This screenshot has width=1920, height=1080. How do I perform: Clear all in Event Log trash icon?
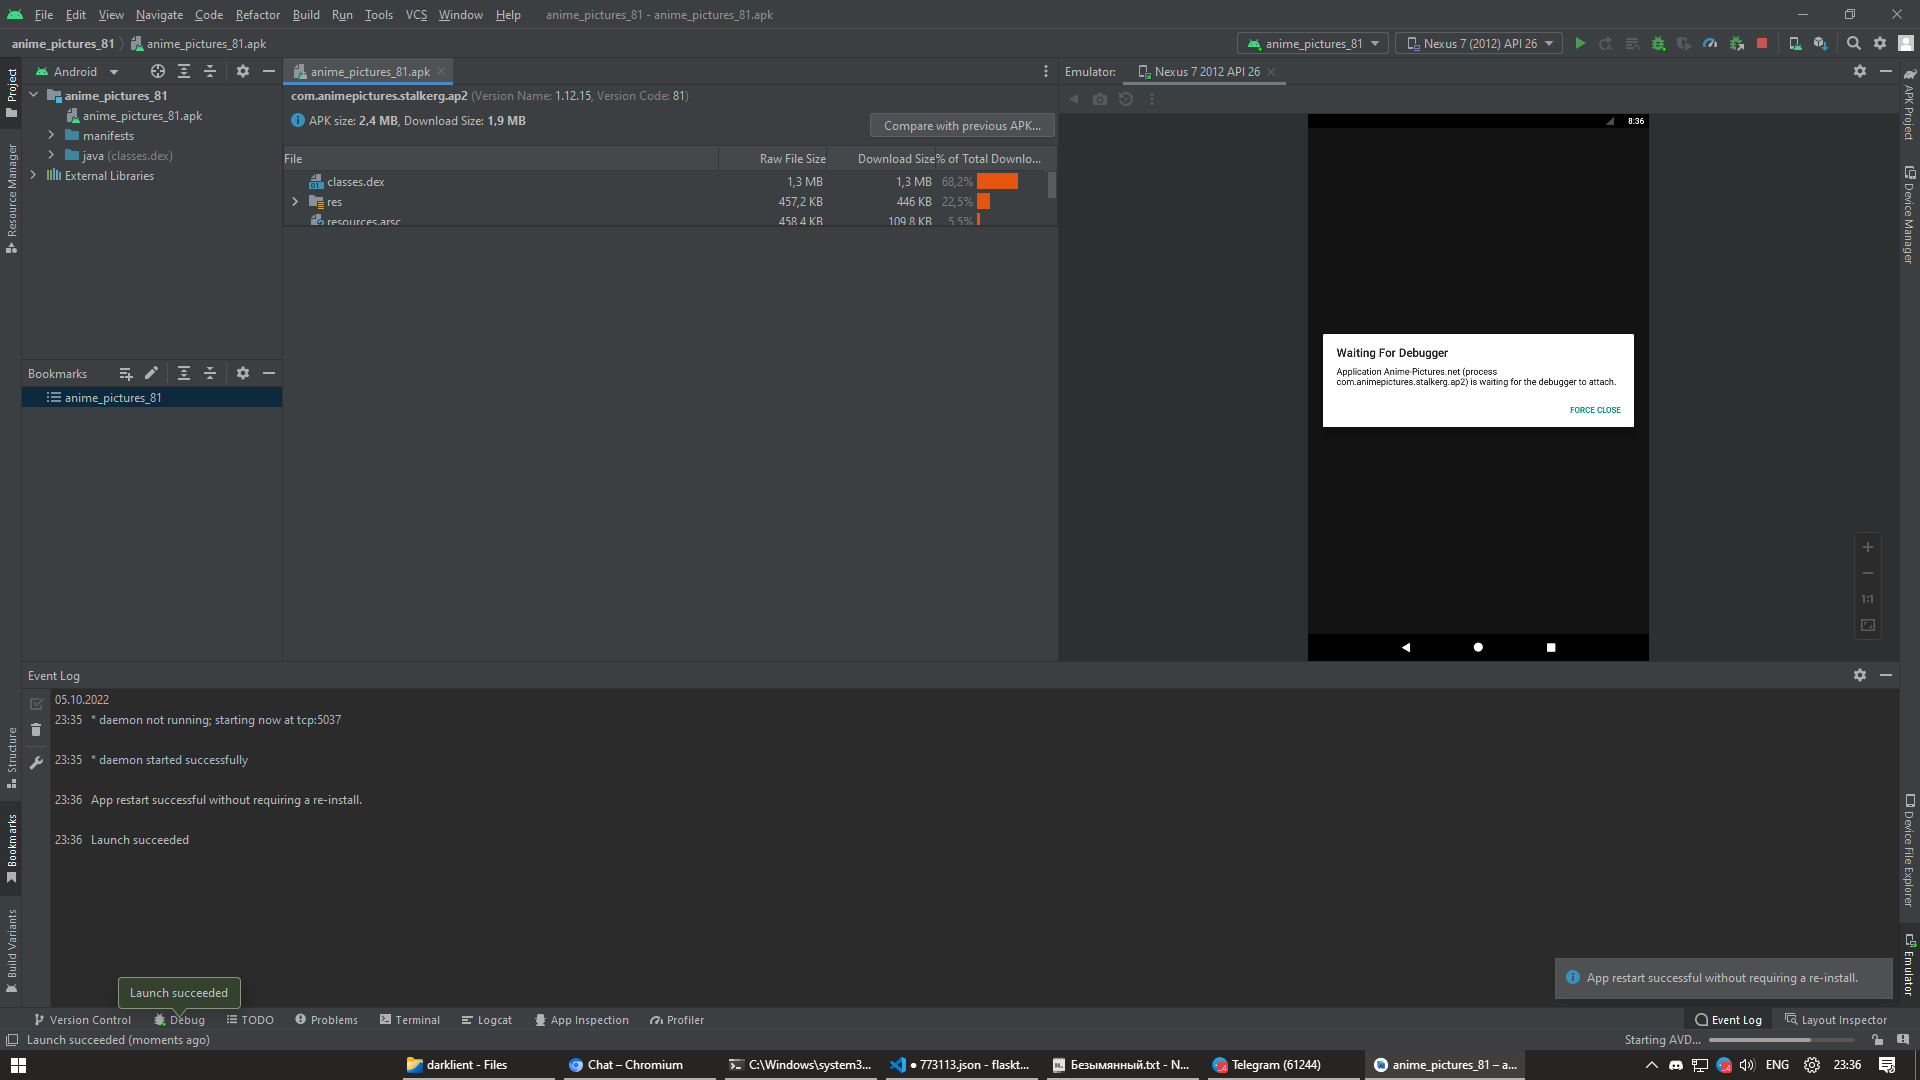pyautogui.click(x=36, y=731)
